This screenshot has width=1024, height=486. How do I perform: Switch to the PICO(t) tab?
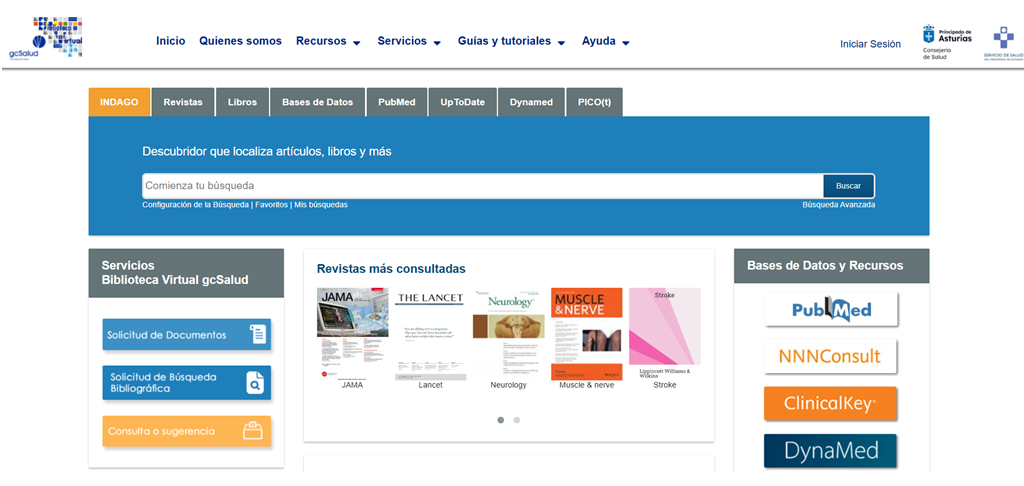[594, 102]
